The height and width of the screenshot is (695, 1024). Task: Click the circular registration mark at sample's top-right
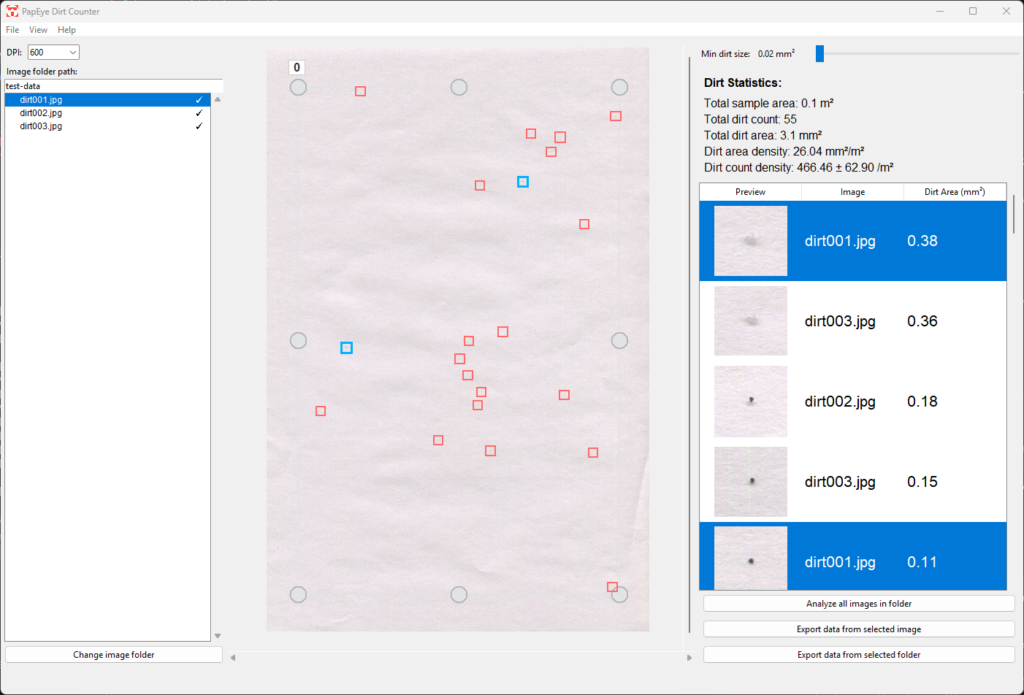619,87
